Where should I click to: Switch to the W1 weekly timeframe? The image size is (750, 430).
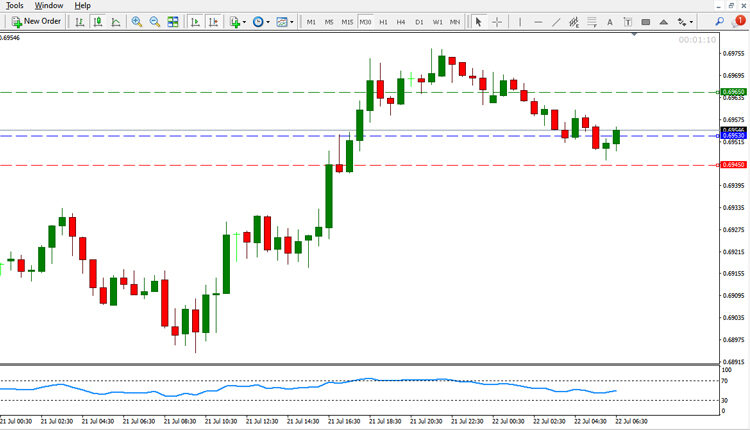(438, 22)
